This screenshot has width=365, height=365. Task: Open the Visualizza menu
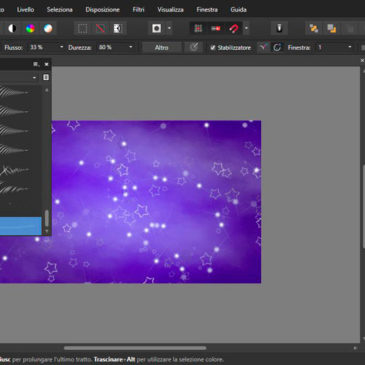(x=170, y=10)
